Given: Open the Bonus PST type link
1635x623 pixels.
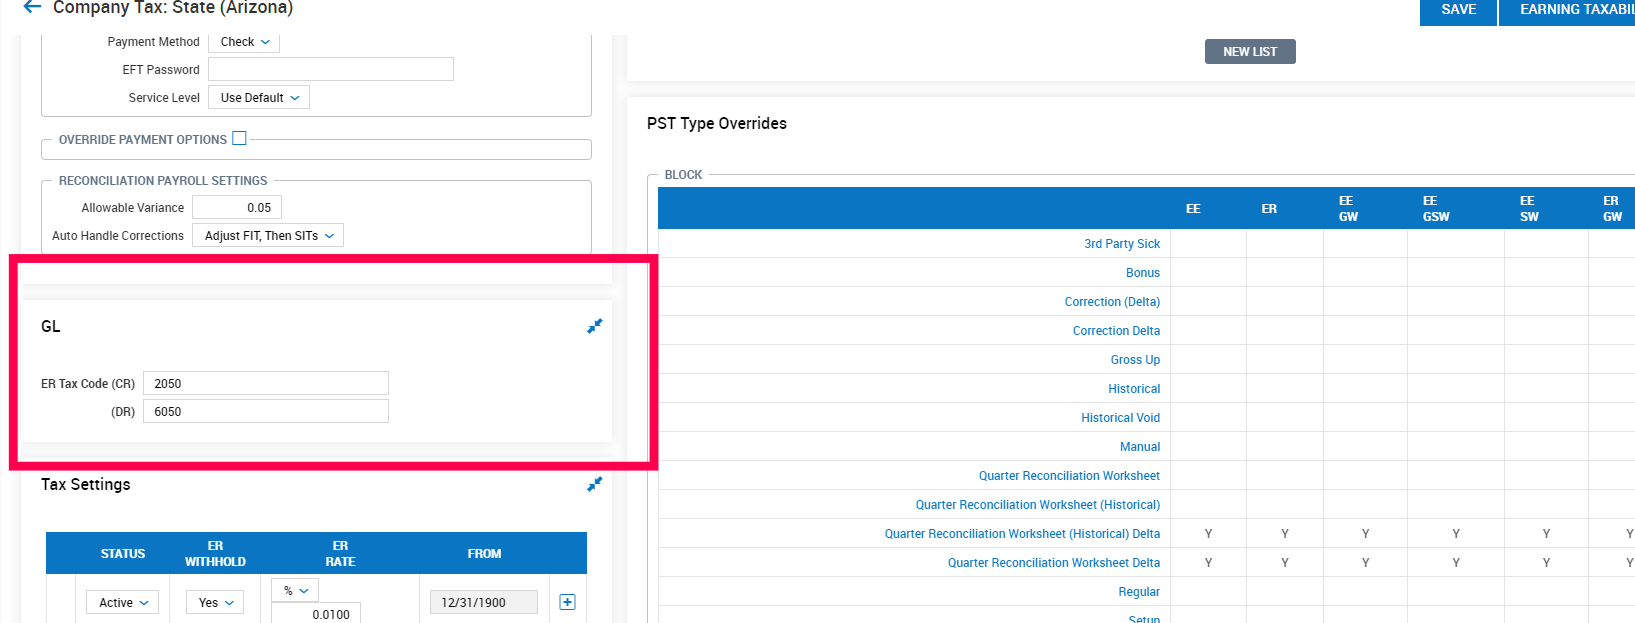Looking at the screenshot, I should pos(1143,272).
